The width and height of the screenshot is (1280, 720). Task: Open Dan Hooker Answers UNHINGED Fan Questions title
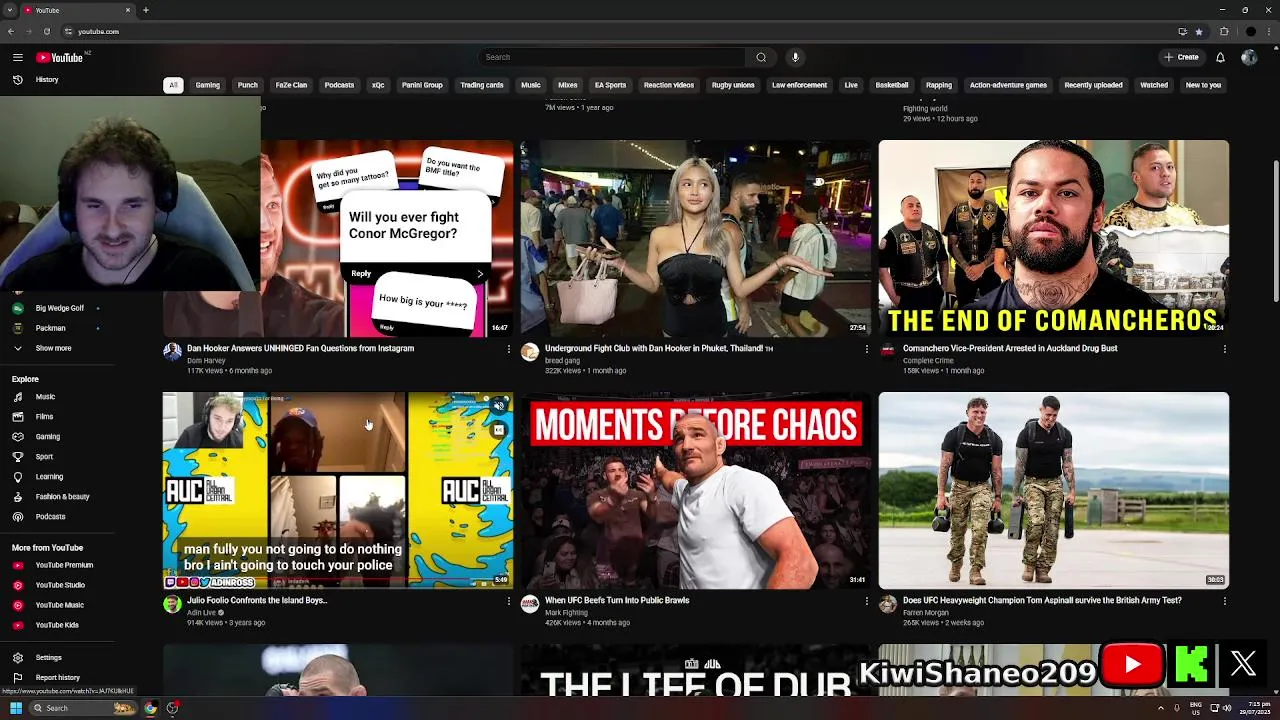coord(300,348)
